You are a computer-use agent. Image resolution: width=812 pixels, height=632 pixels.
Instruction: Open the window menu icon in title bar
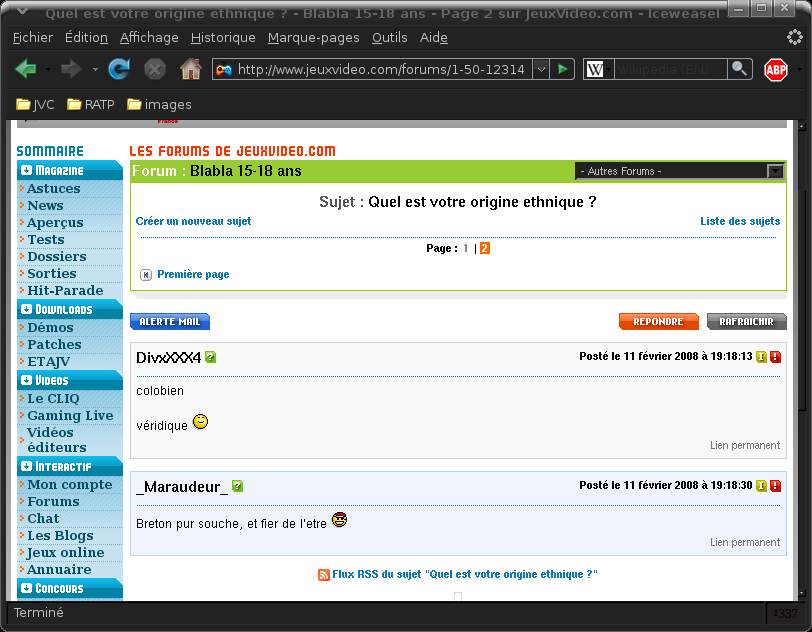(x=22, y=11)
